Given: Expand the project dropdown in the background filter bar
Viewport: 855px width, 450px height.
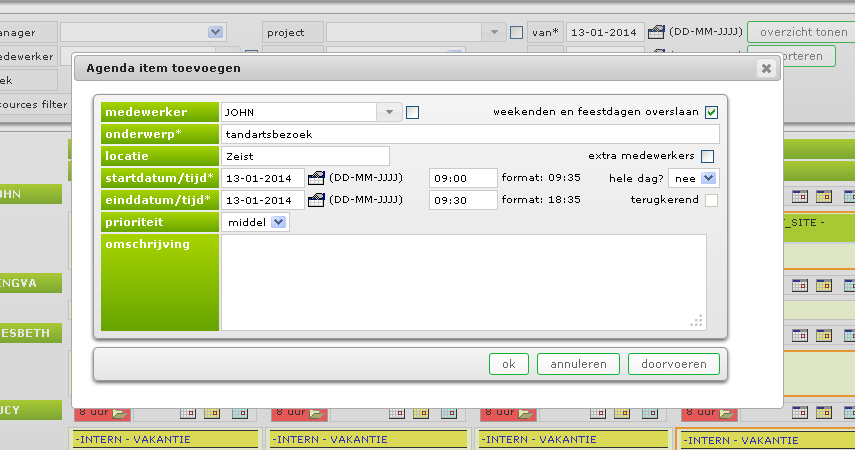Looking at the screenshot, I should click(494, 32).
